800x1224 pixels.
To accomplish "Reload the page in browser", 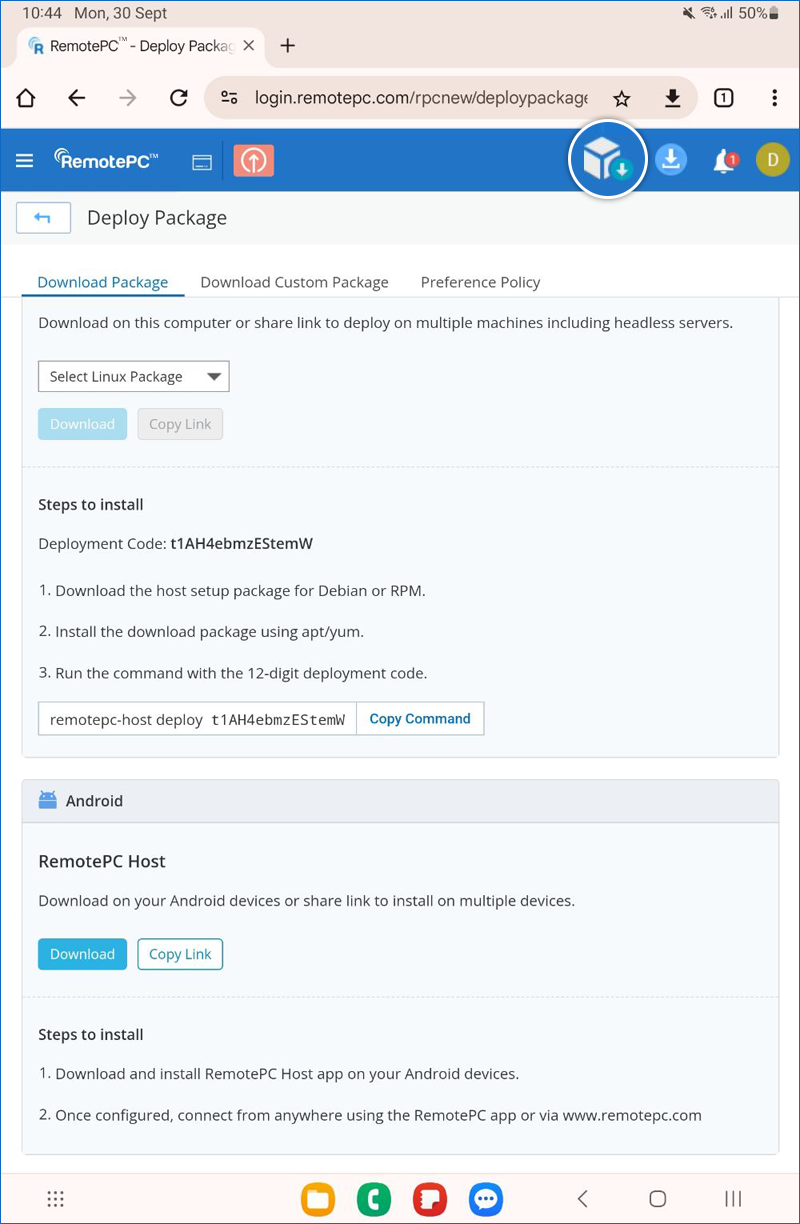I will pyautogui.click(x=179, y=98).
